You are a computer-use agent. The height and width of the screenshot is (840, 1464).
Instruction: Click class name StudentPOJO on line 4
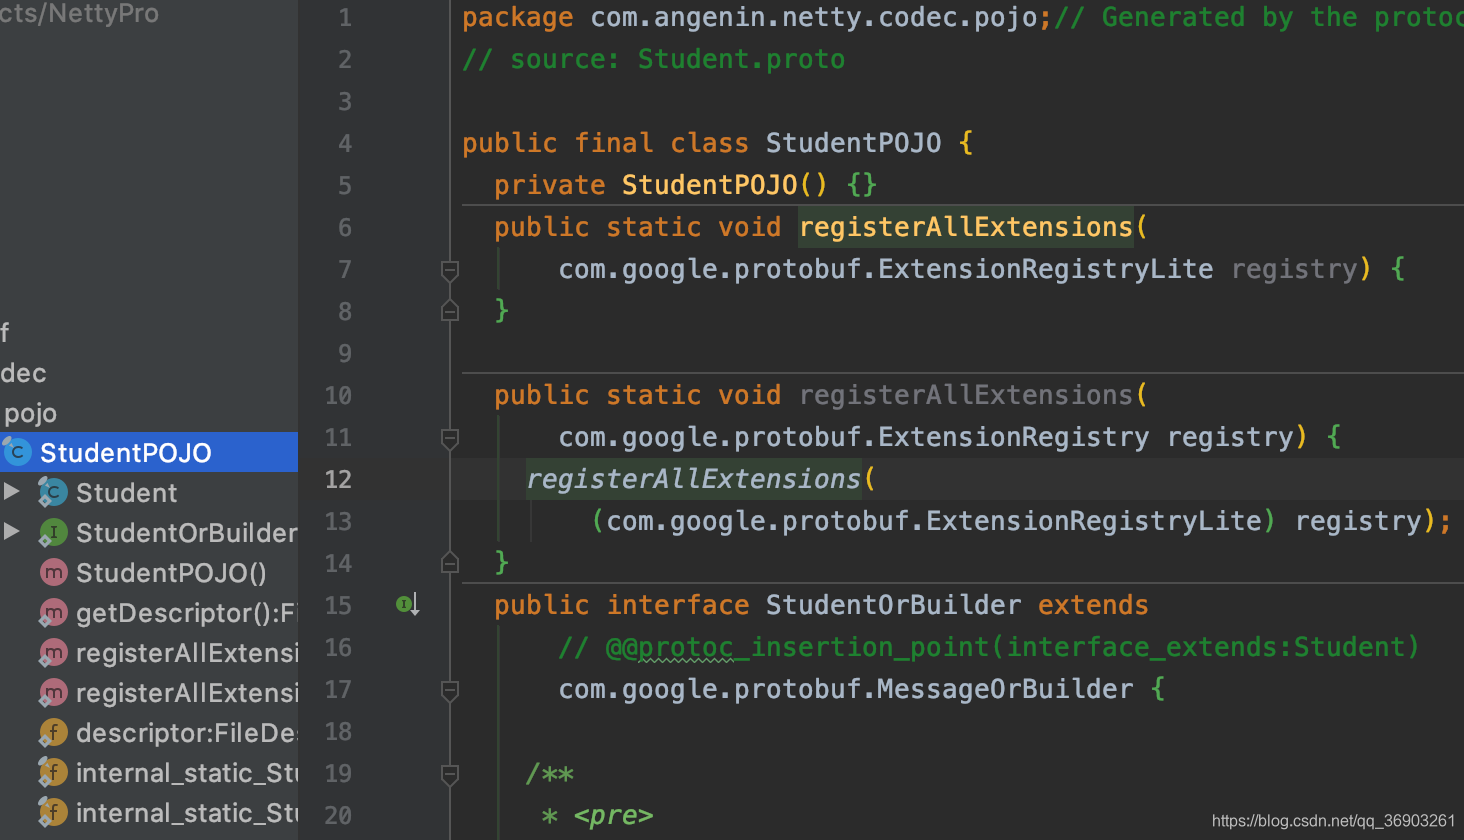click(853, 143)
